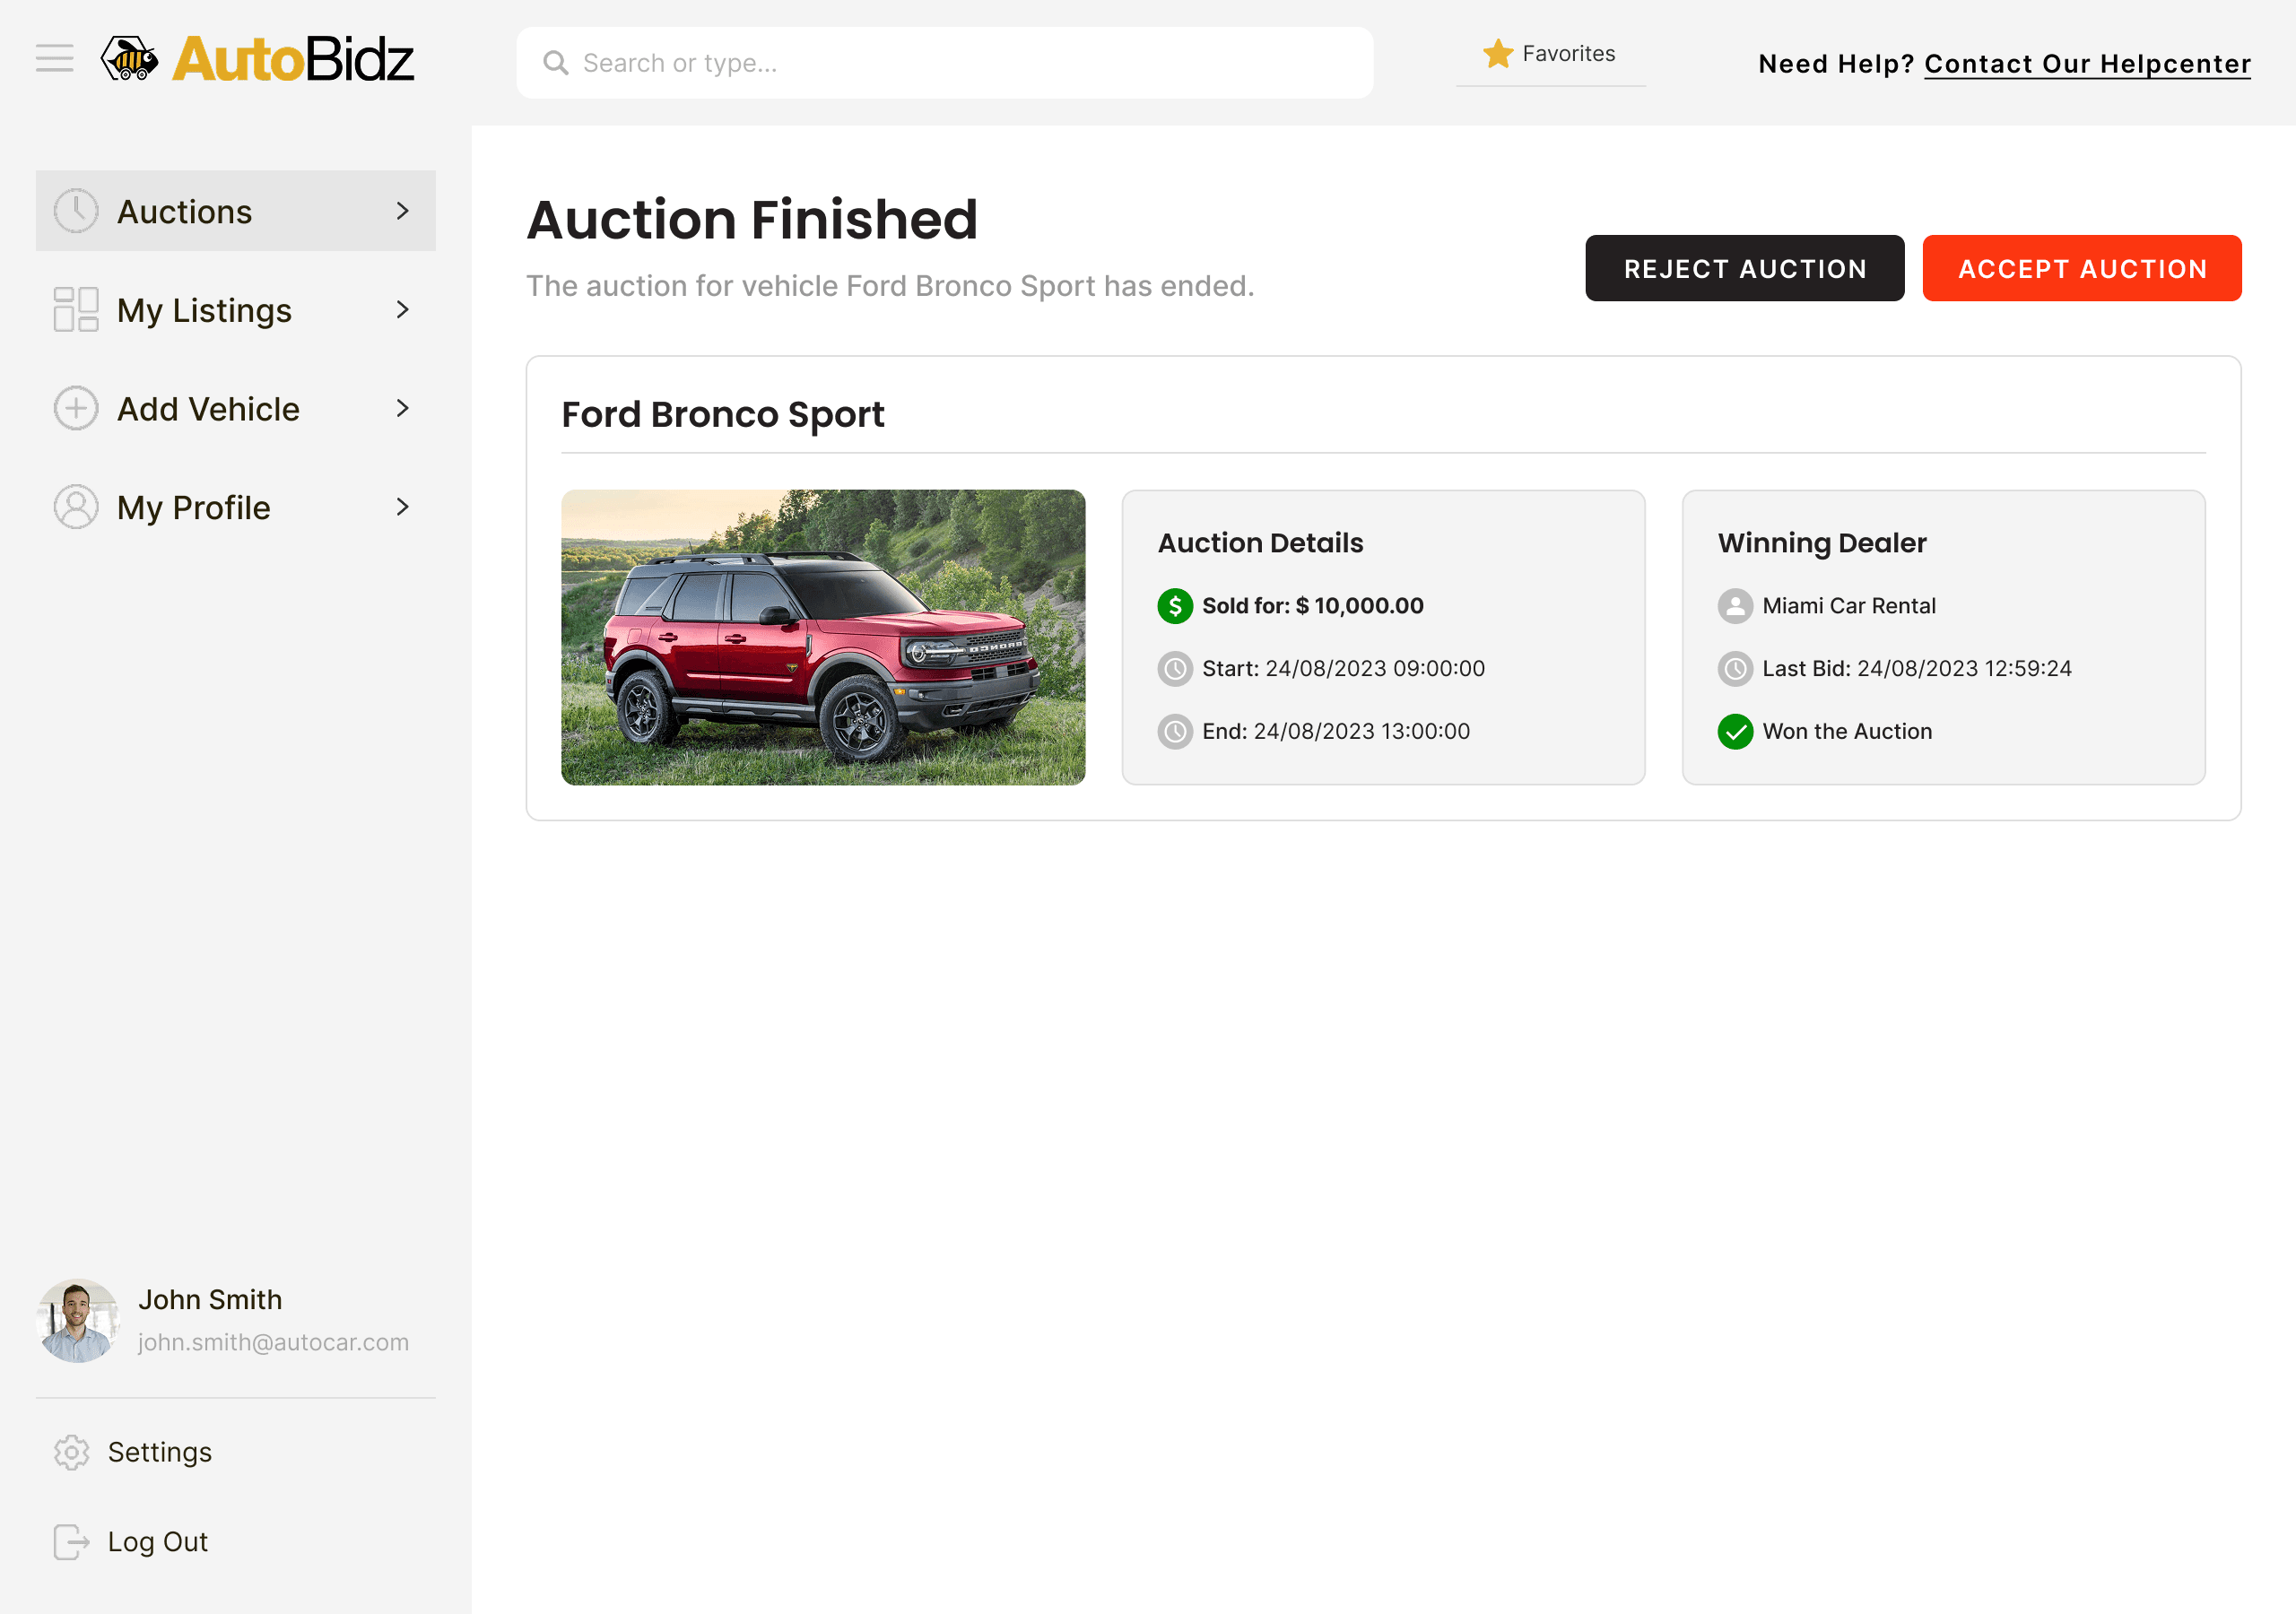Click the green Won the Auction checkmark
The image size is (2296, 1614).
1735,732
